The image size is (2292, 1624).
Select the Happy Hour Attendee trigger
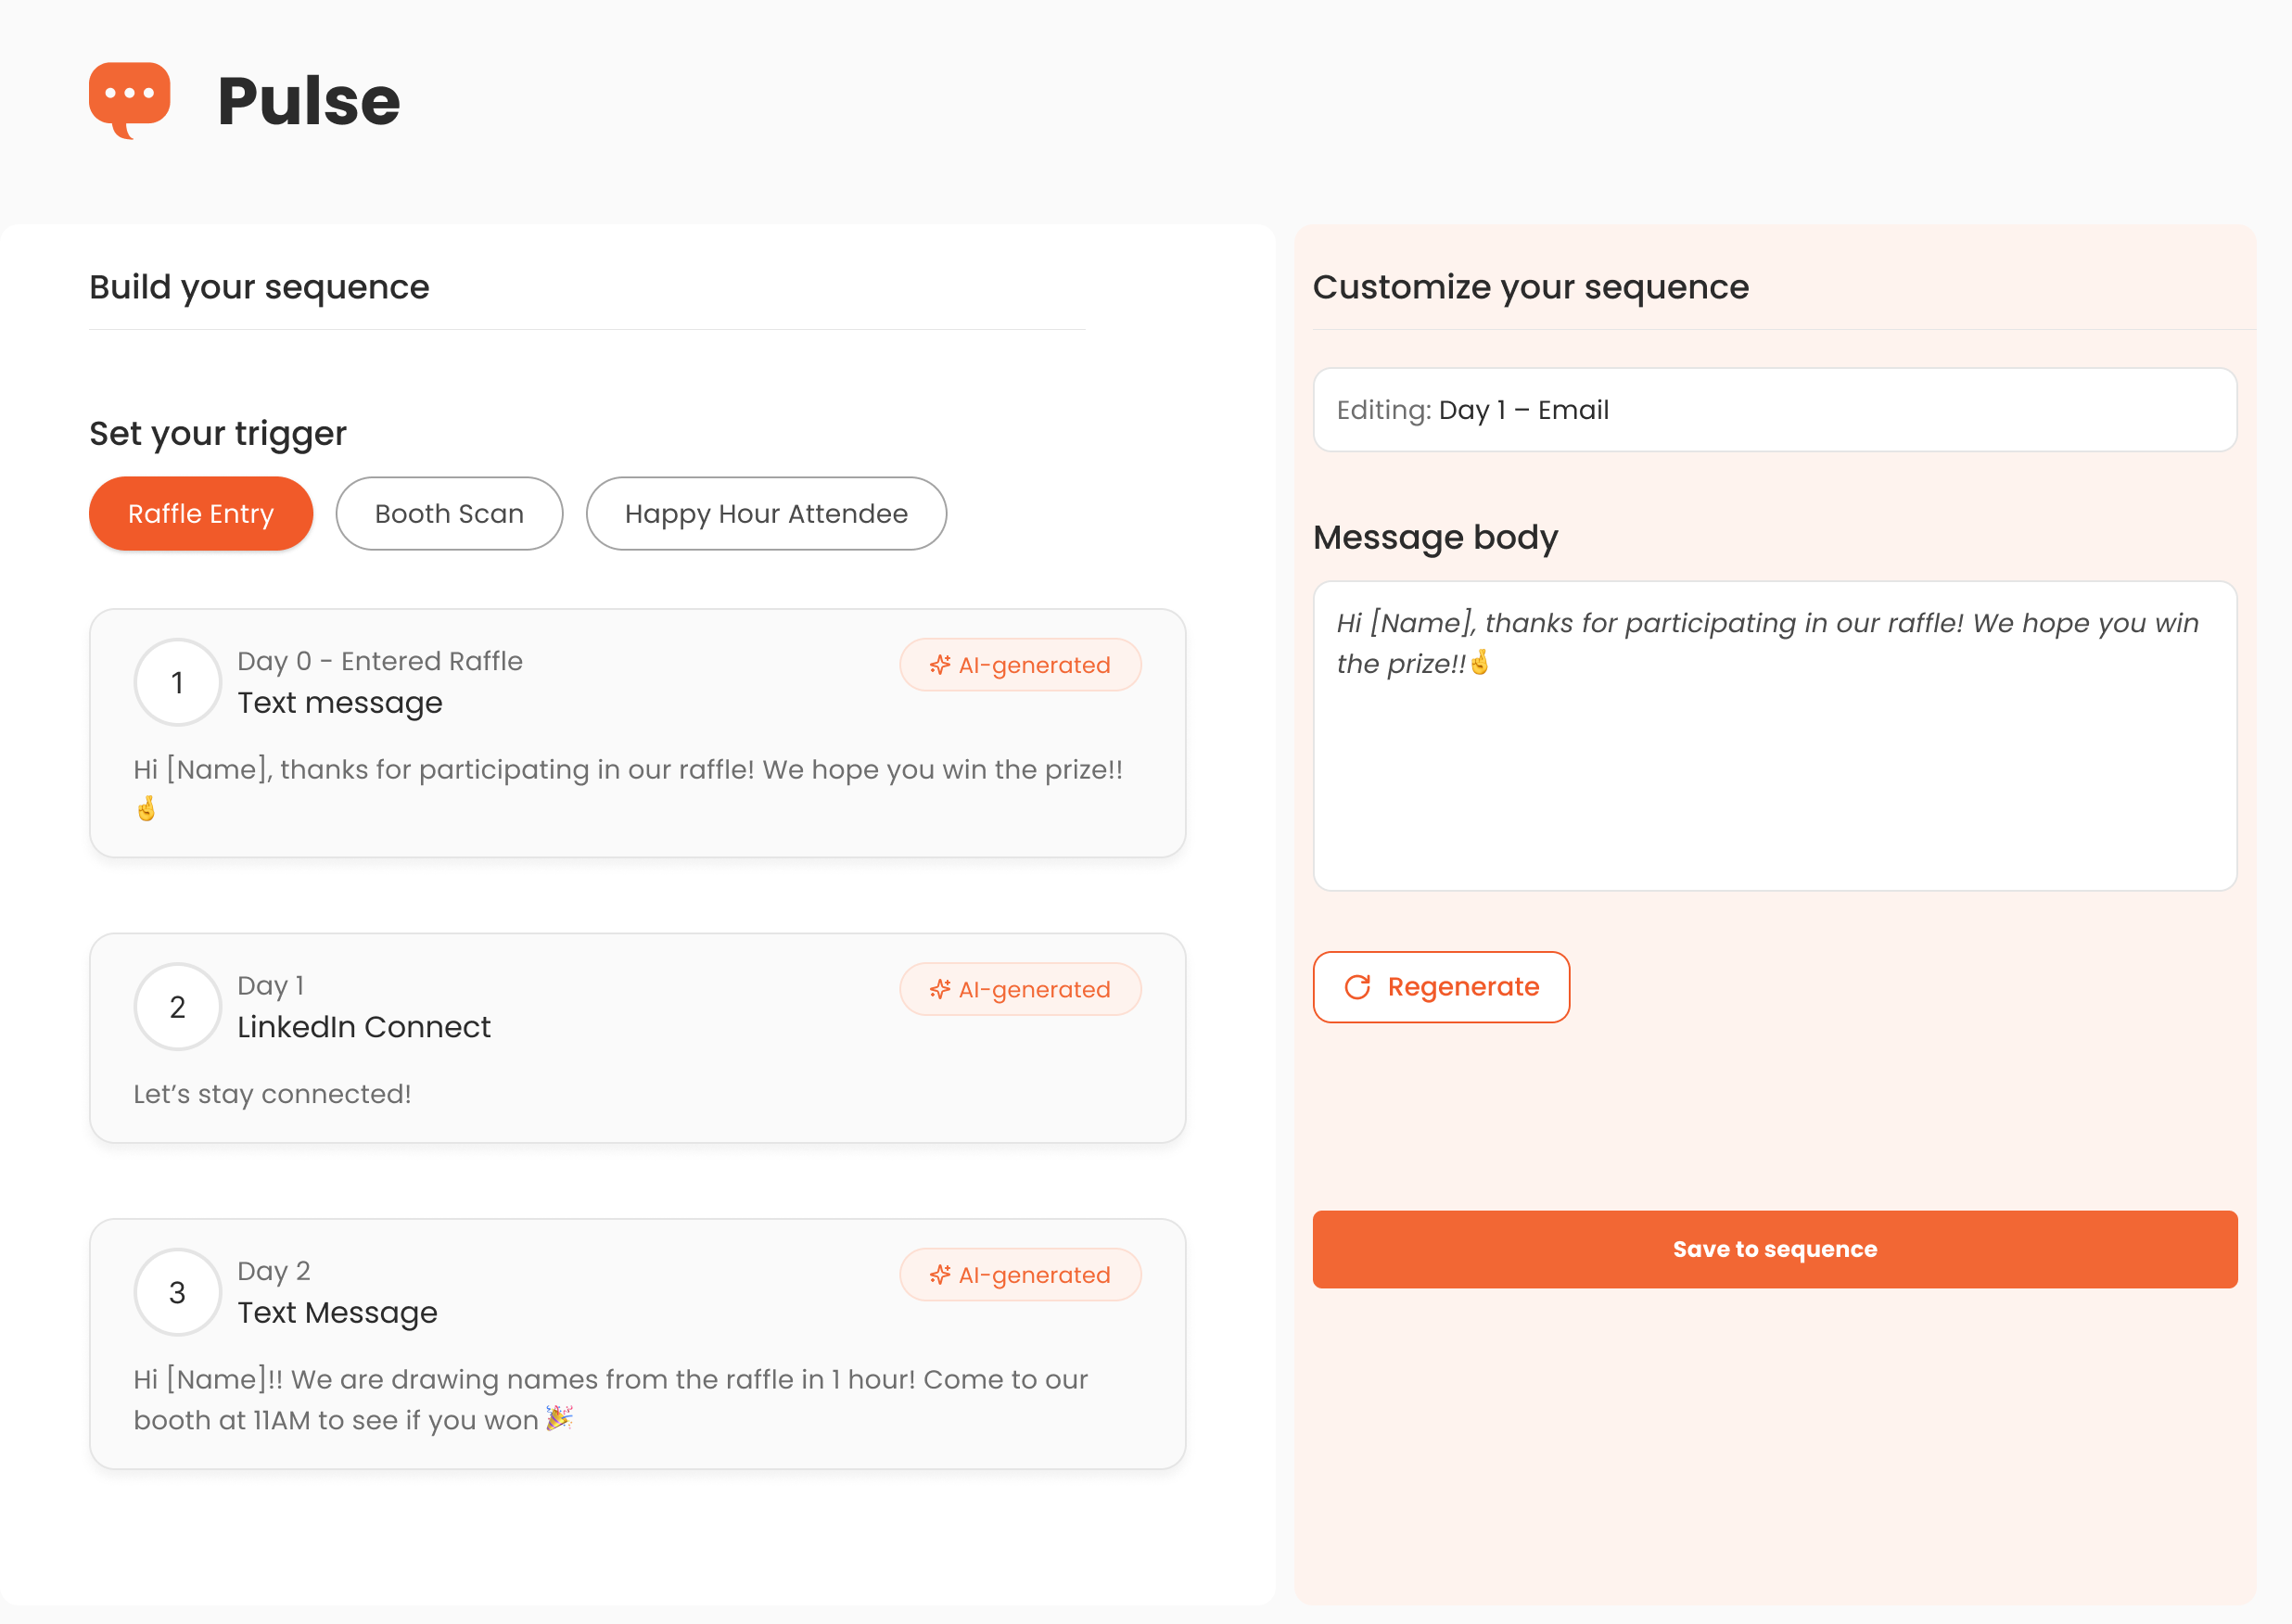pos(766,513)
